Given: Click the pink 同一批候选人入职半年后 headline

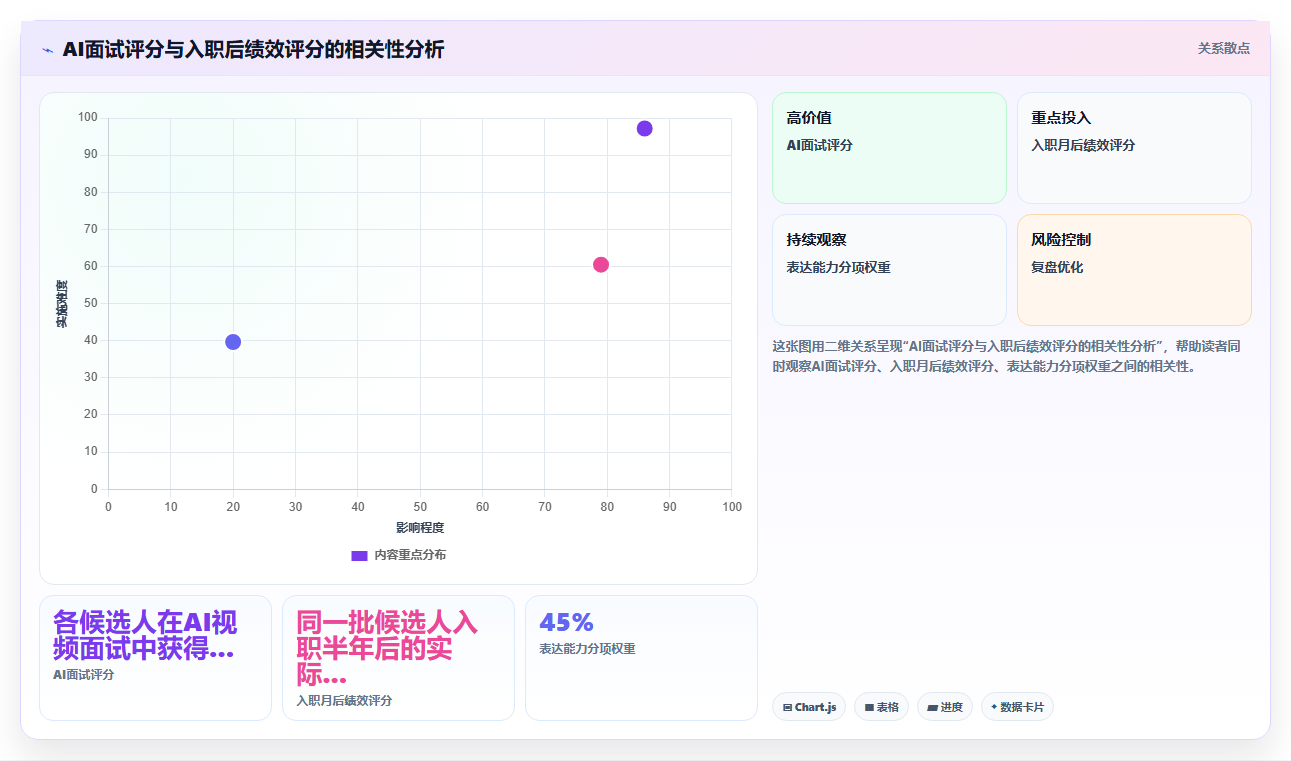Looking at the screenshot, I should pos(387,648).
